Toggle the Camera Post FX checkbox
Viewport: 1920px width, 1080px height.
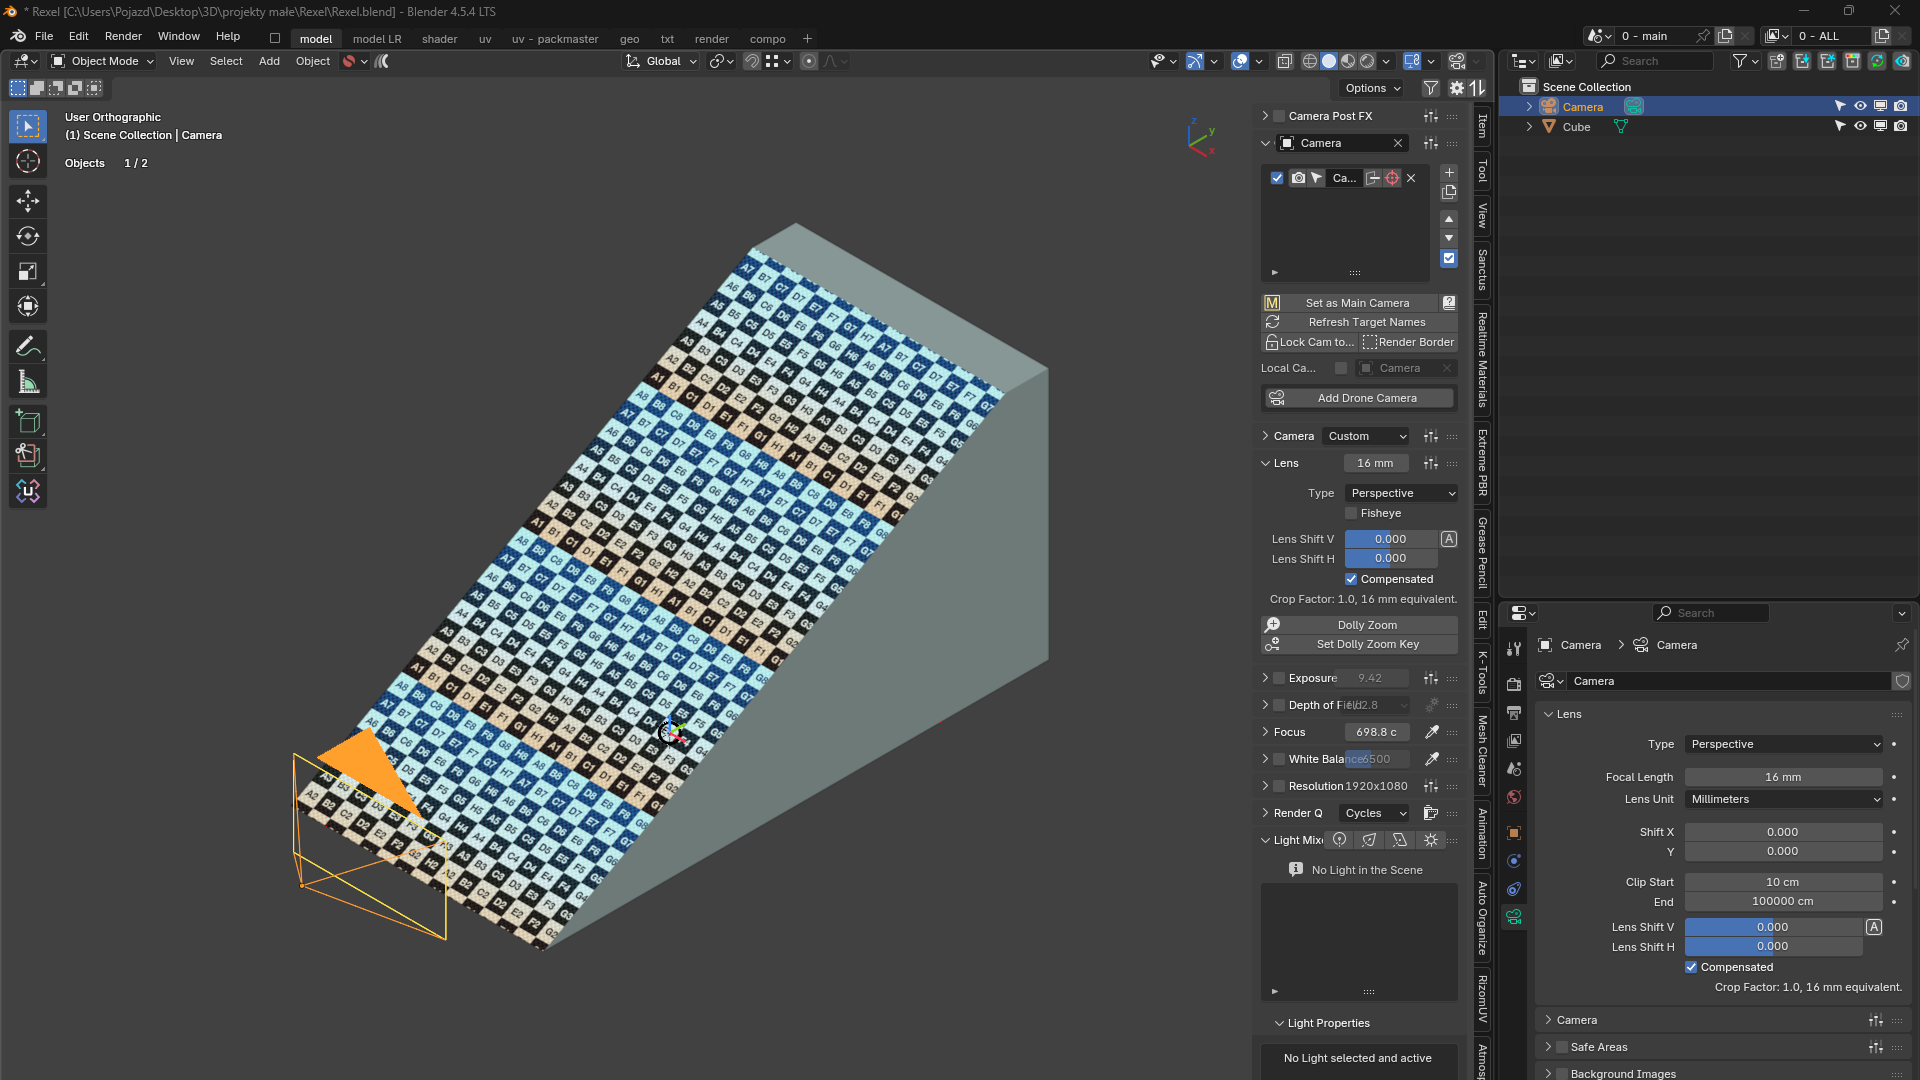[x=1278, y=116]
